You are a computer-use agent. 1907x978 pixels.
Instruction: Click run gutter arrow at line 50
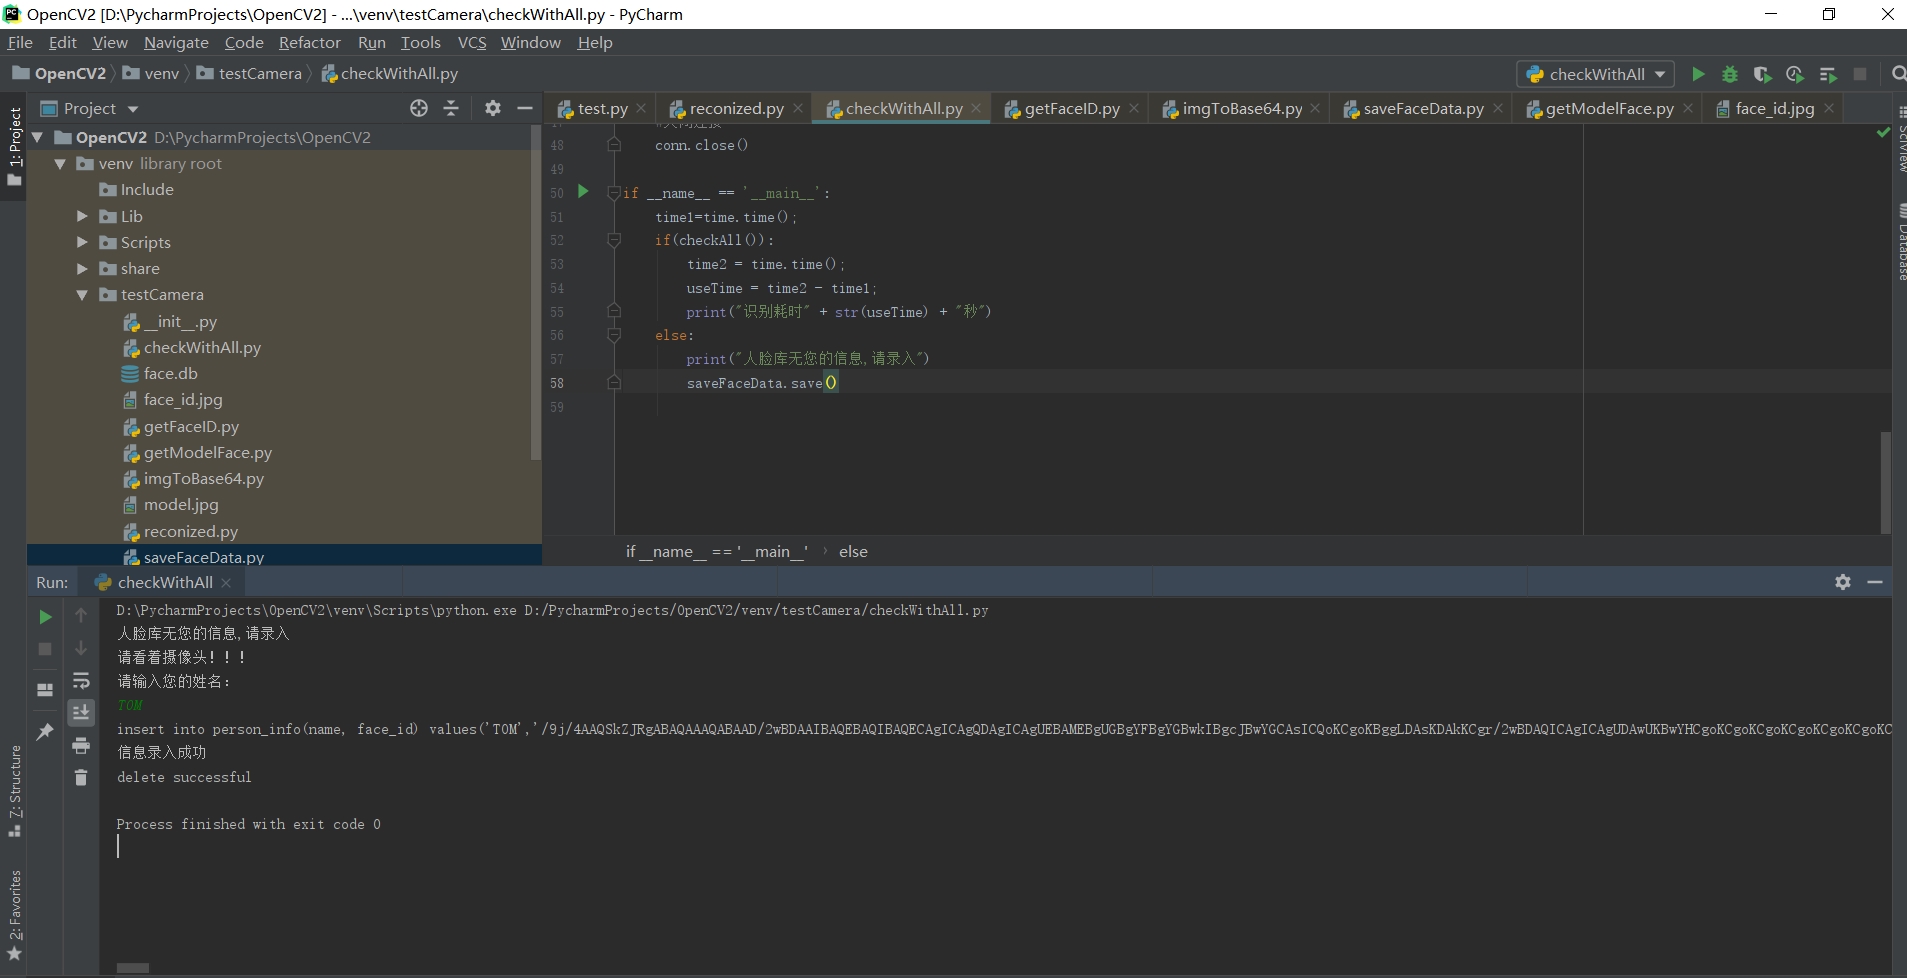[583, 192]
